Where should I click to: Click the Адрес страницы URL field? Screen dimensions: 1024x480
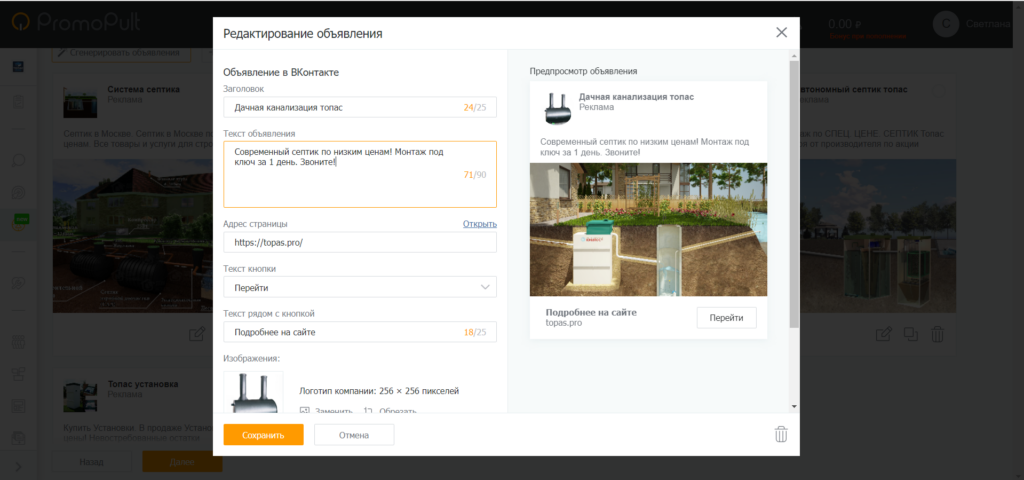(x=360, y=242)
